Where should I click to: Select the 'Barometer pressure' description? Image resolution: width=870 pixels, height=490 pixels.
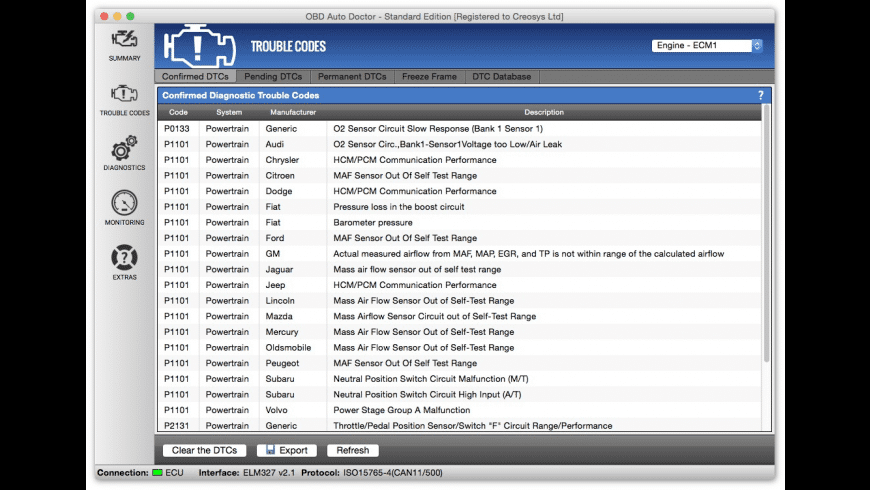[x=373, y=223]
